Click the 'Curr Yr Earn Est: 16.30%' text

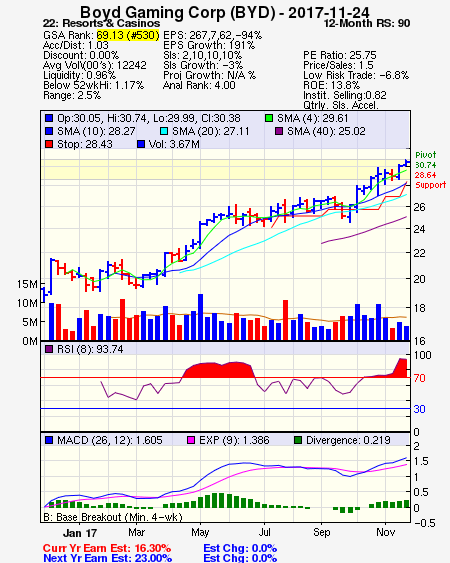107,549
